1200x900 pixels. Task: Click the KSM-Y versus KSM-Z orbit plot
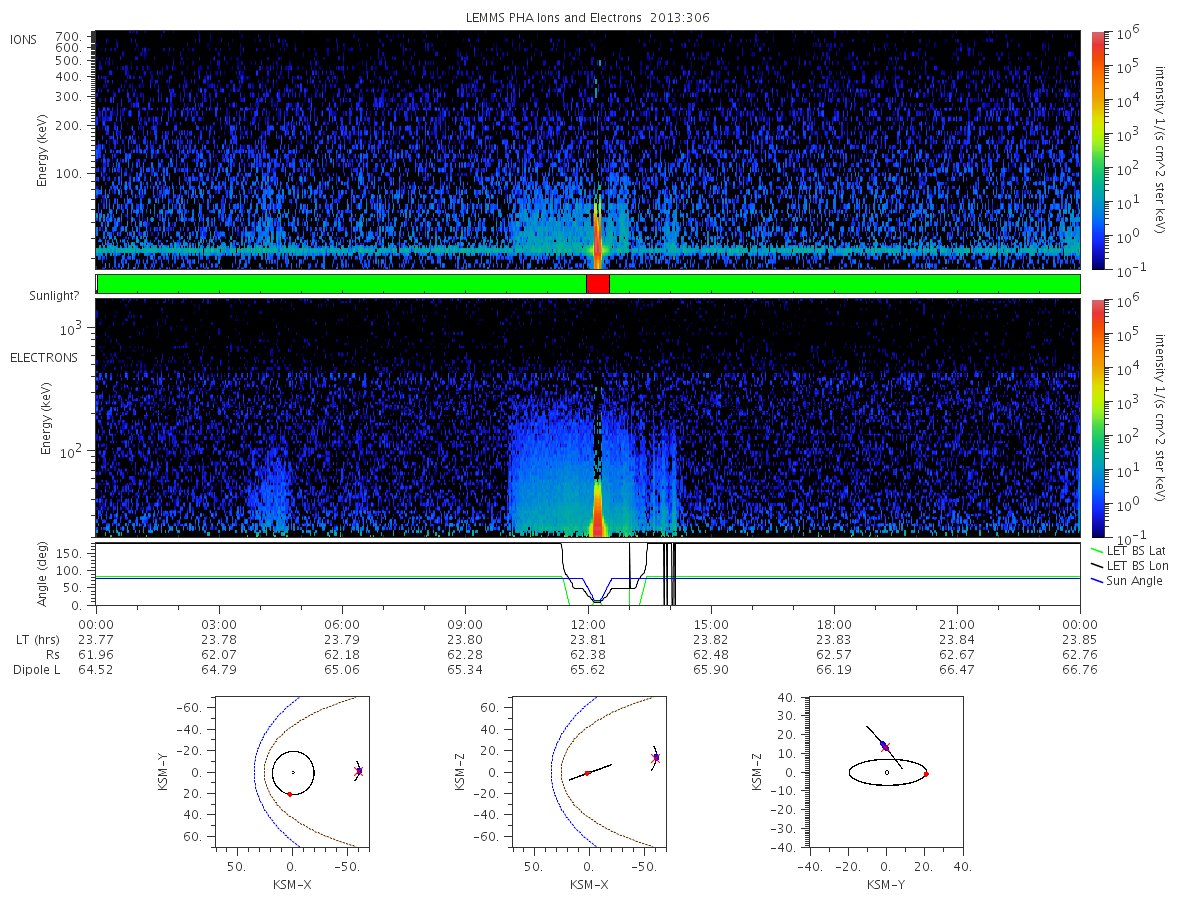click(886, 772)
